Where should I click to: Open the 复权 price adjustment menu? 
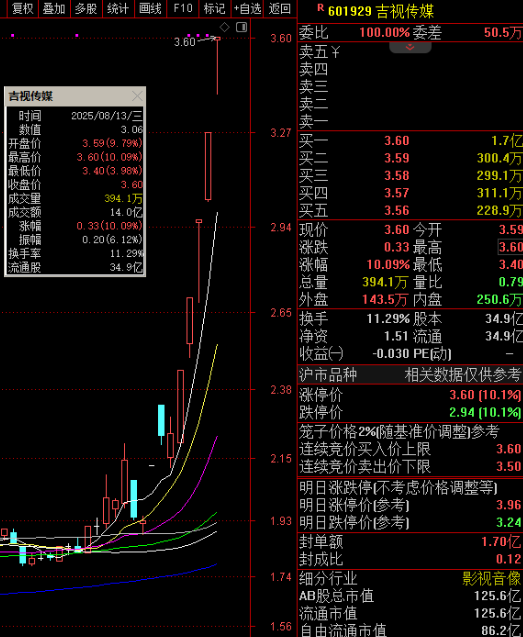pos(22,8)
